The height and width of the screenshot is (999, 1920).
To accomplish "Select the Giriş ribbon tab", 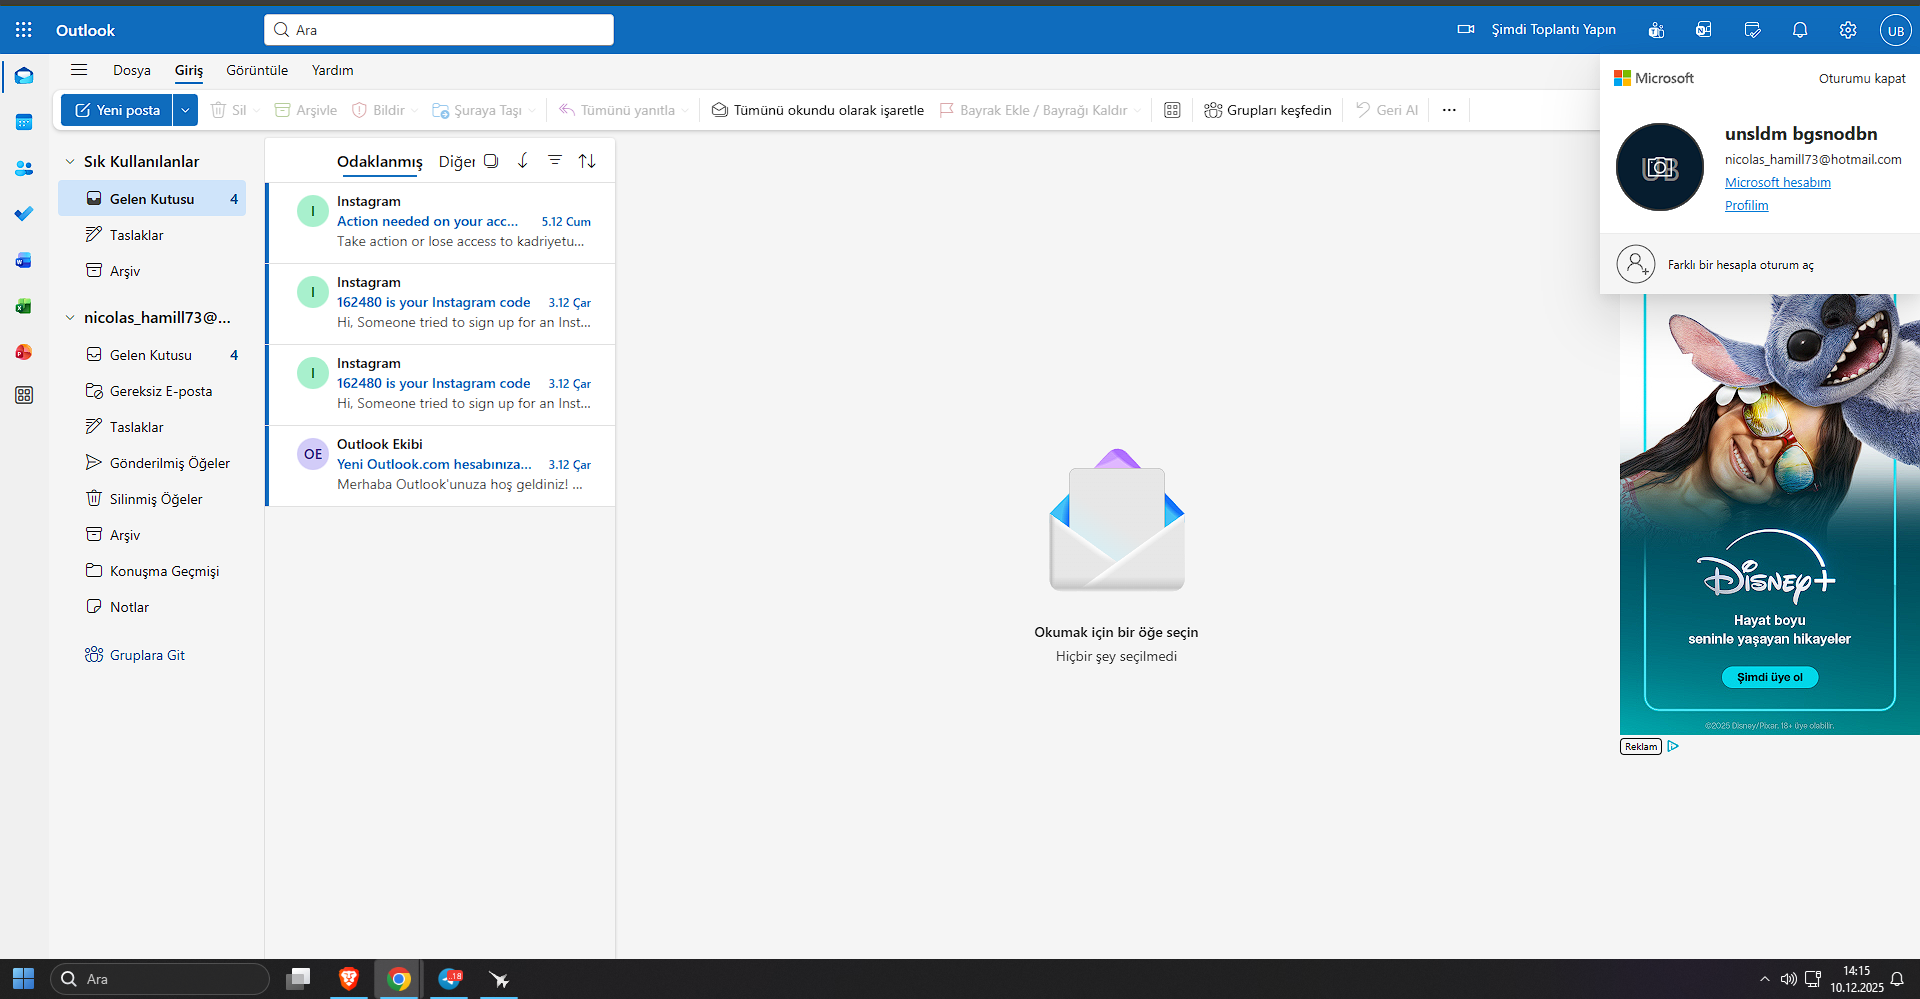I will [x=189, y=70].
